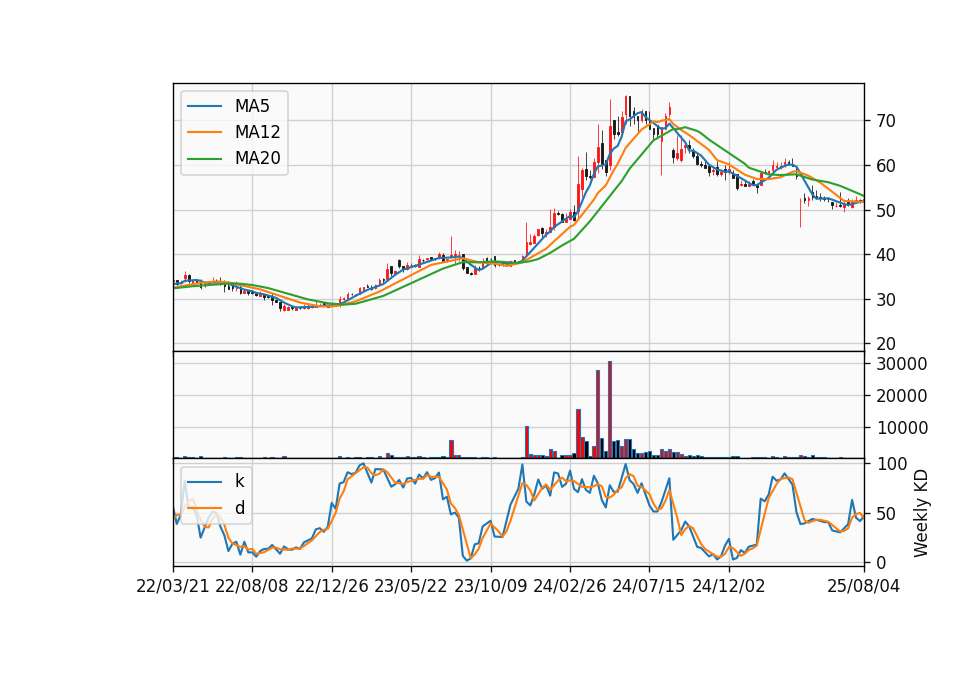
Task: Click the 10000 volume axis label
Action: tap(902, 428)
